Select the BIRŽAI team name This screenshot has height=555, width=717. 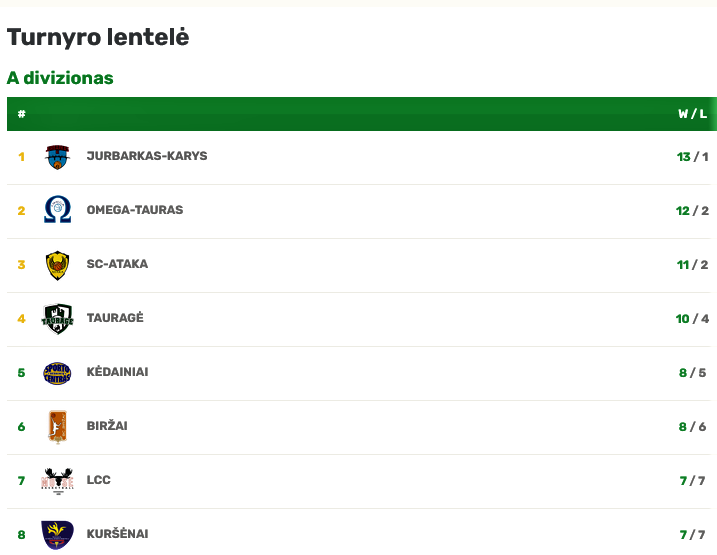click(x=107, y=425)
